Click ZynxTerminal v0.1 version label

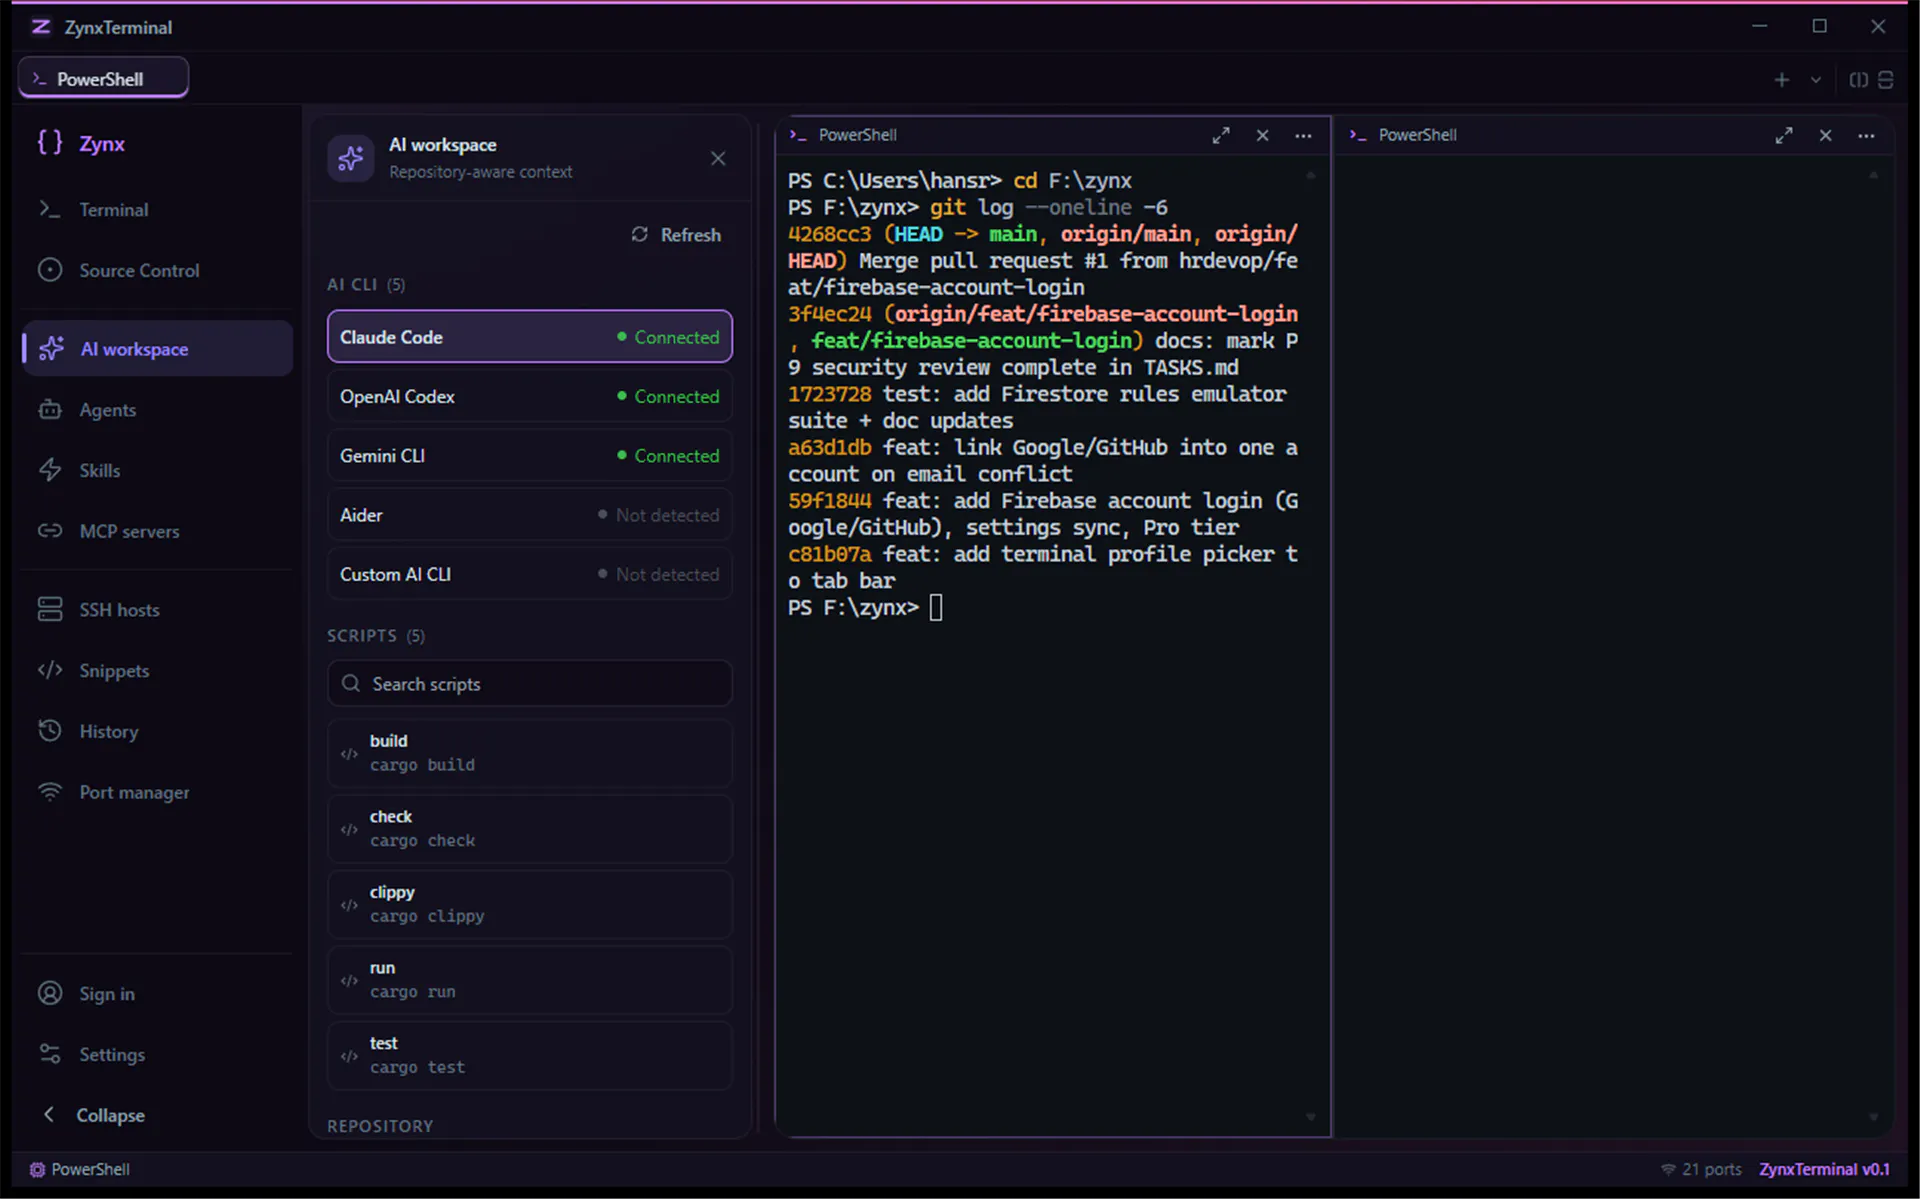click(1825, 1169)
